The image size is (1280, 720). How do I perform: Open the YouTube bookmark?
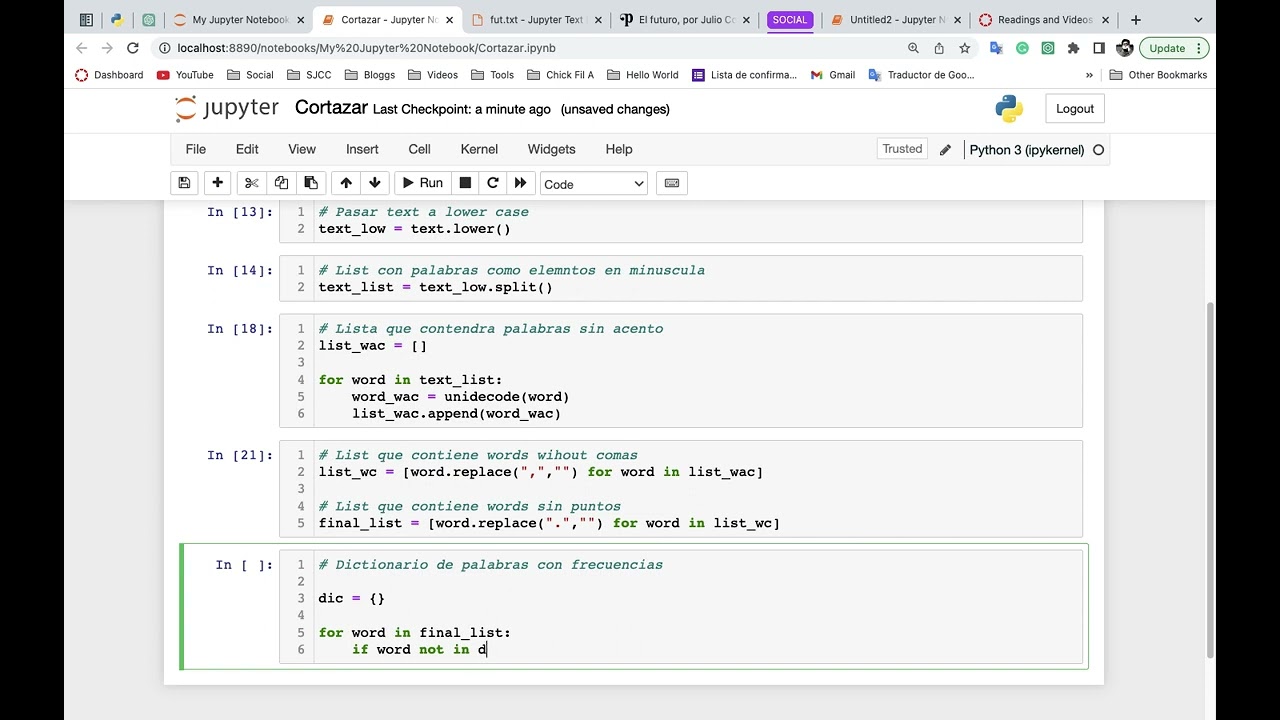[185, 75]
